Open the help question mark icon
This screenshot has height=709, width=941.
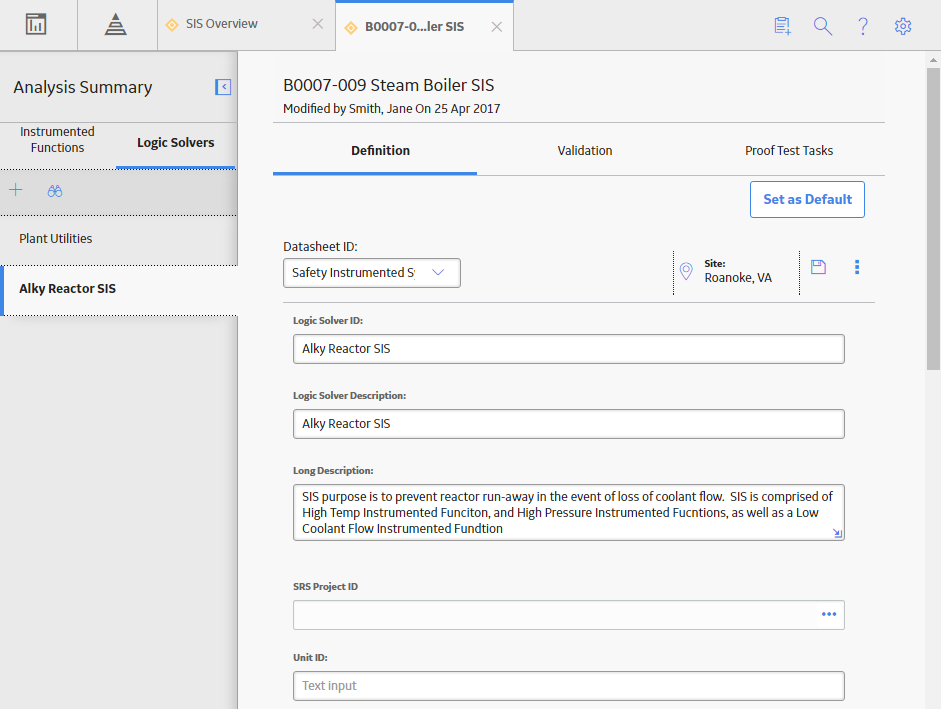[862, 26]
